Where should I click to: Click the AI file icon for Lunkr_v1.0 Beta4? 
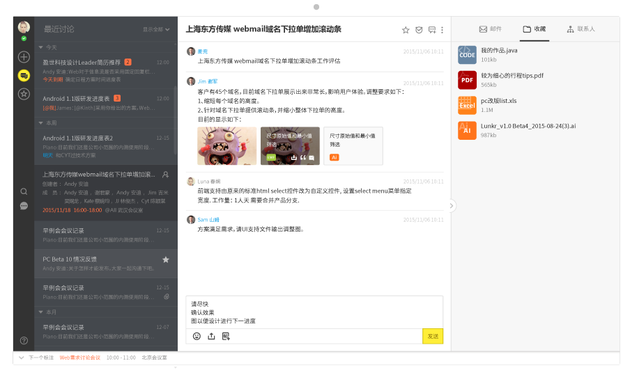pos(467,131)
